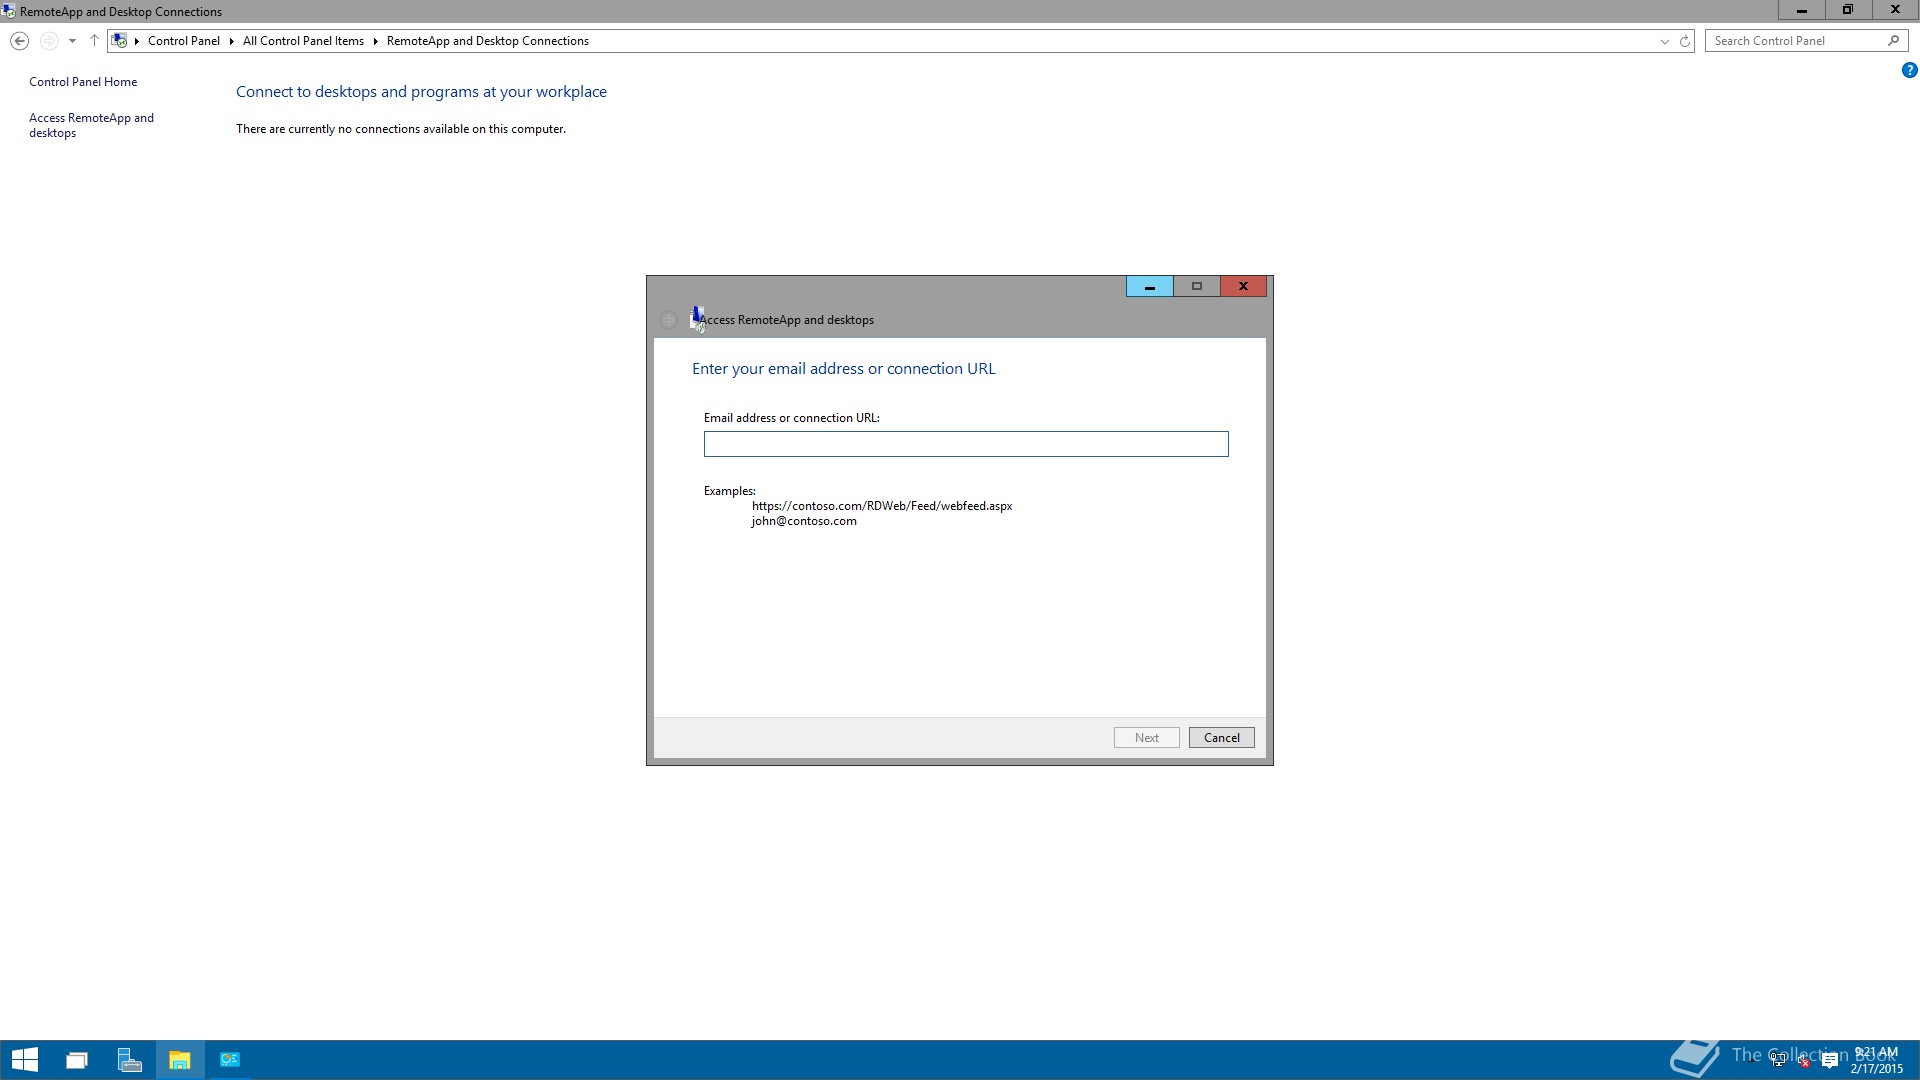1920x1080 pixels.
Task: Expand the address bar history dropdown
Action: [x=1664, y=41]
